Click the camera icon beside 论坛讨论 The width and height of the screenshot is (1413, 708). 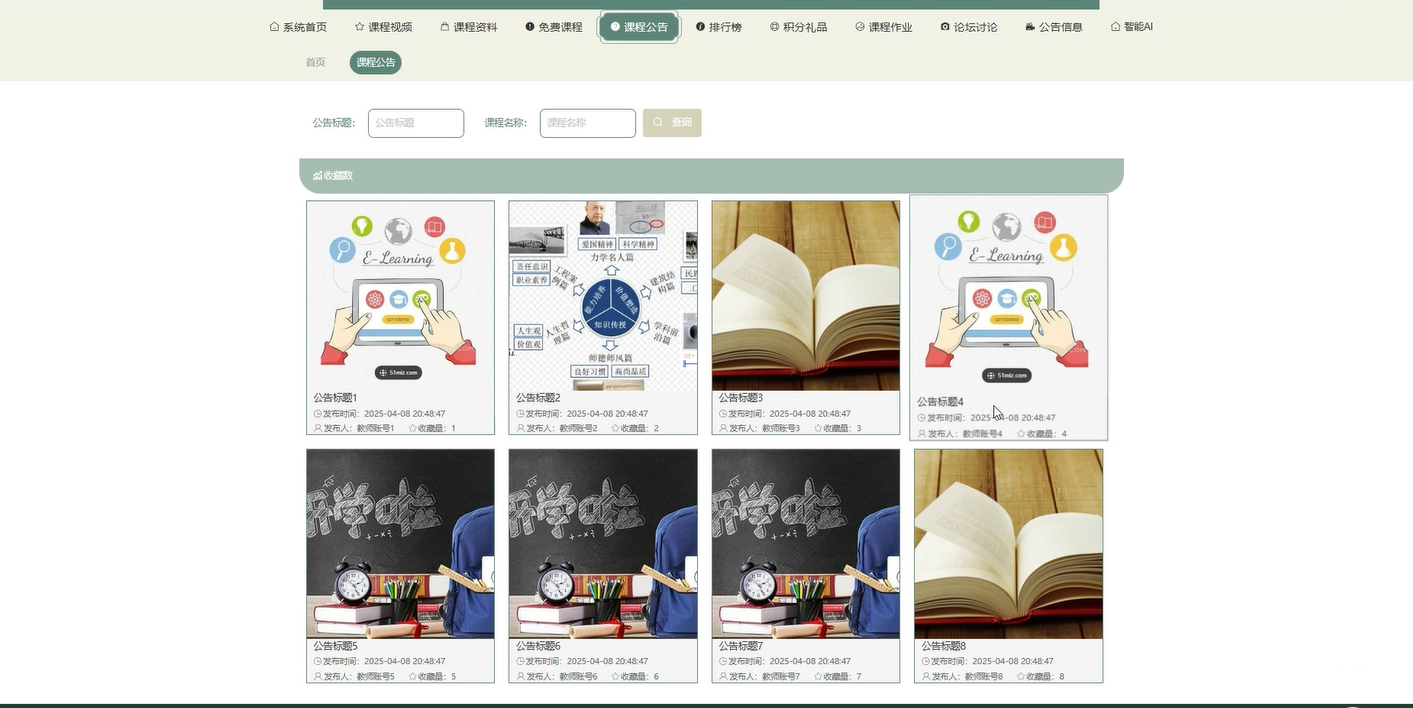point(945,27)
